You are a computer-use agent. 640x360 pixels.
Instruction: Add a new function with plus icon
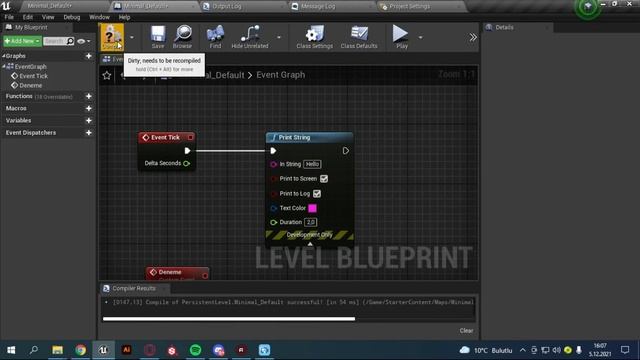(89, 96)
